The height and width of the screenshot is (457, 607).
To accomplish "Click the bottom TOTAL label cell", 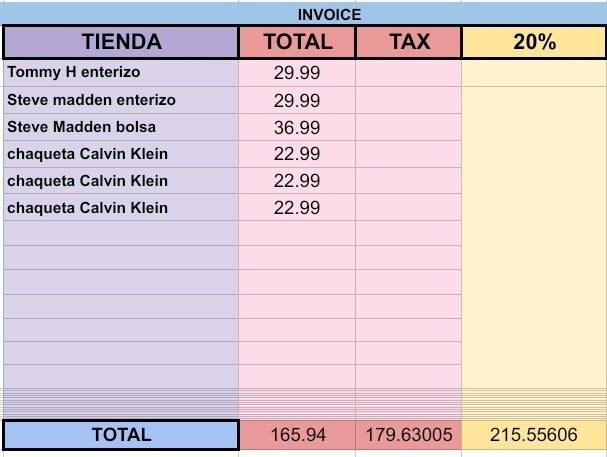I will click(x=121, y=435).
